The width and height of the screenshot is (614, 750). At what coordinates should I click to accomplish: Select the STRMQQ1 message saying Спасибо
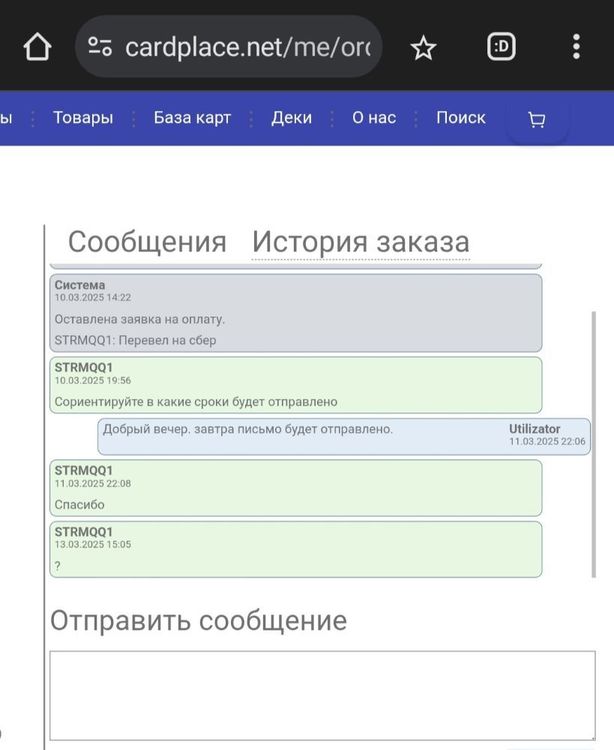[296, 487]
